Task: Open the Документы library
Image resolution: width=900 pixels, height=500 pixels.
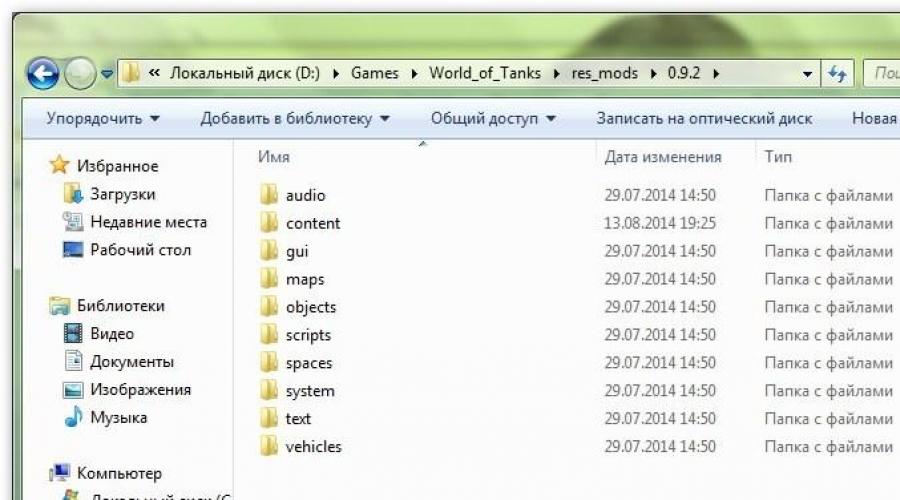Action: tap(132, 362)
